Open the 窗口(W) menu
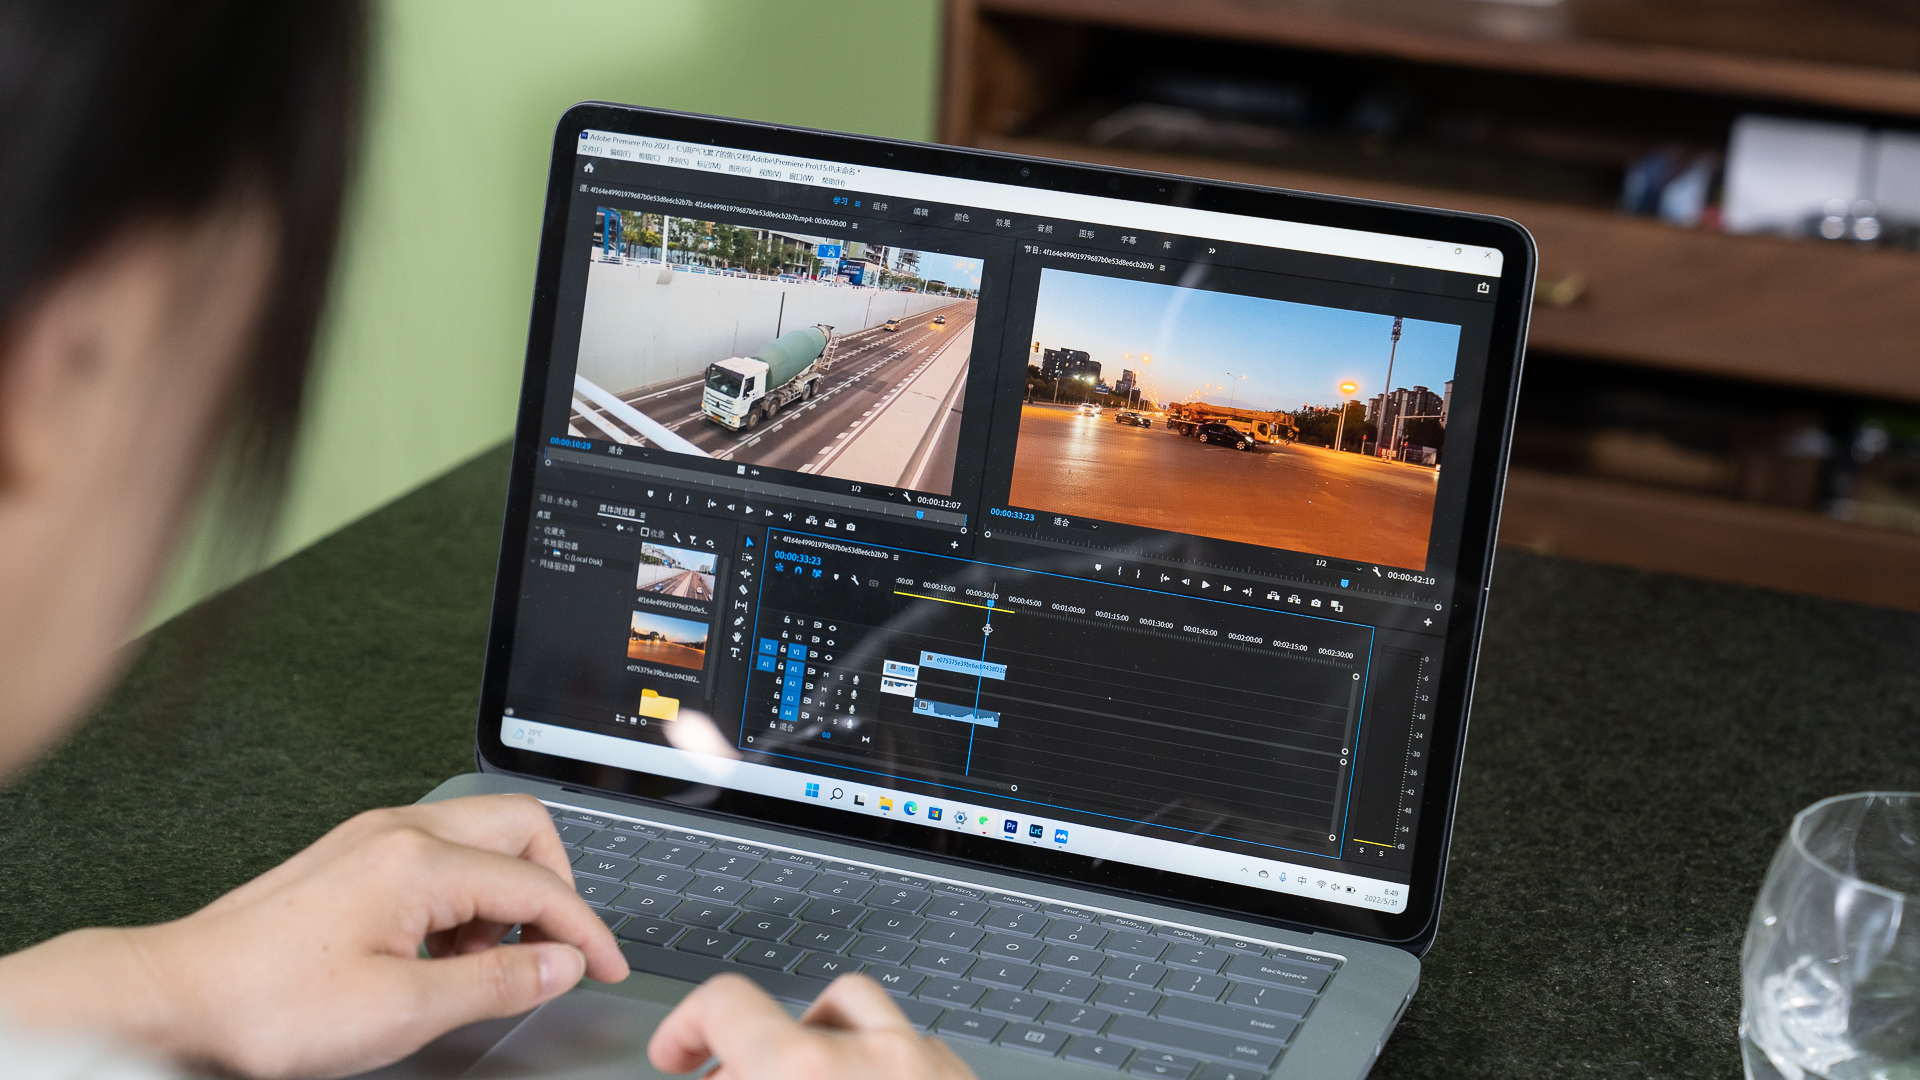The height and width of the screenshot is (1080, 1920). [x=801, y=178]
